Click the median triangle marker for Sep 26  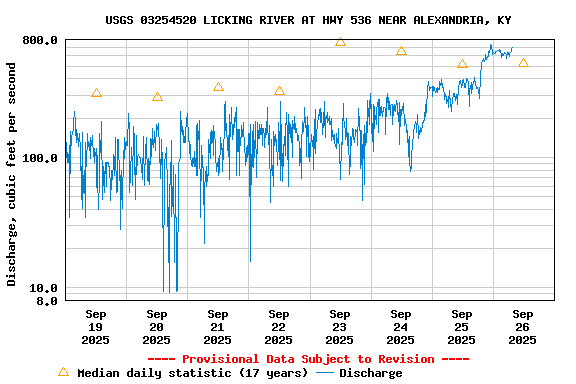pos(523,63)
